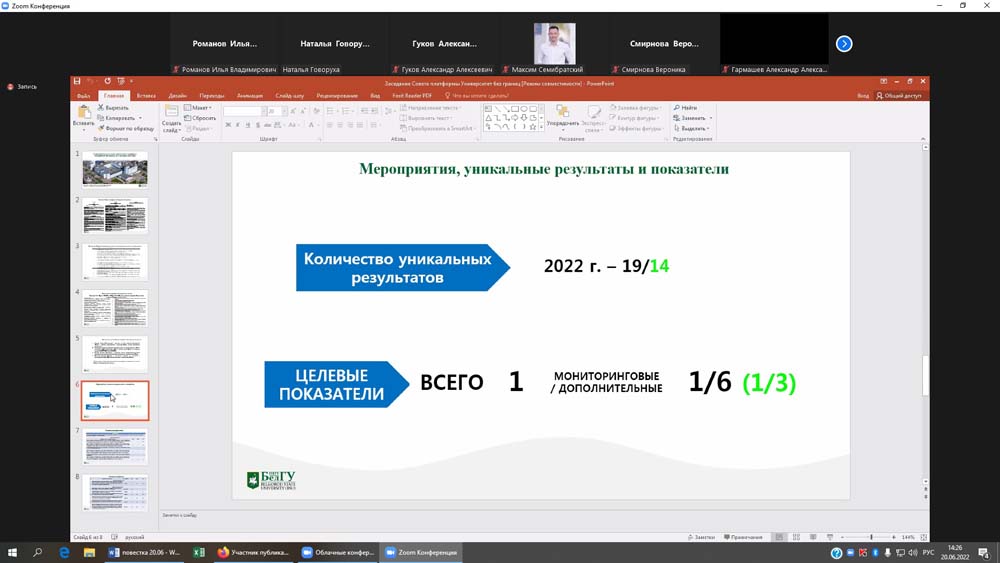Open the Layout (Макет) dropdown

click(x=198, y=108)
